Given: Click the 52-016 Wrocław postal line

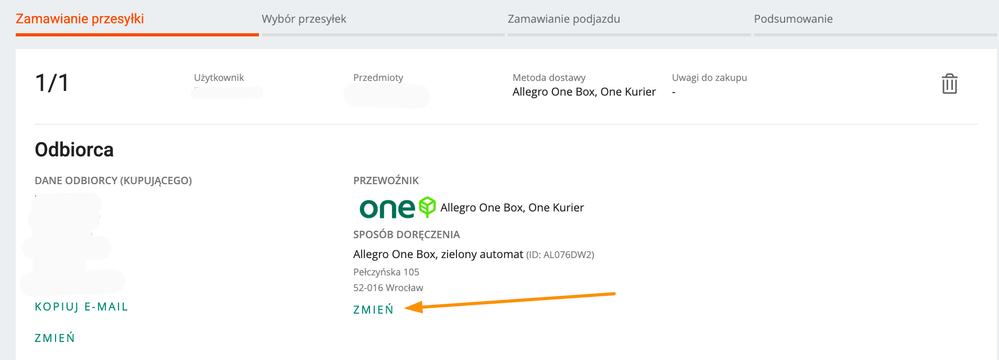Looking at the screenshot, I should (388, 287).
